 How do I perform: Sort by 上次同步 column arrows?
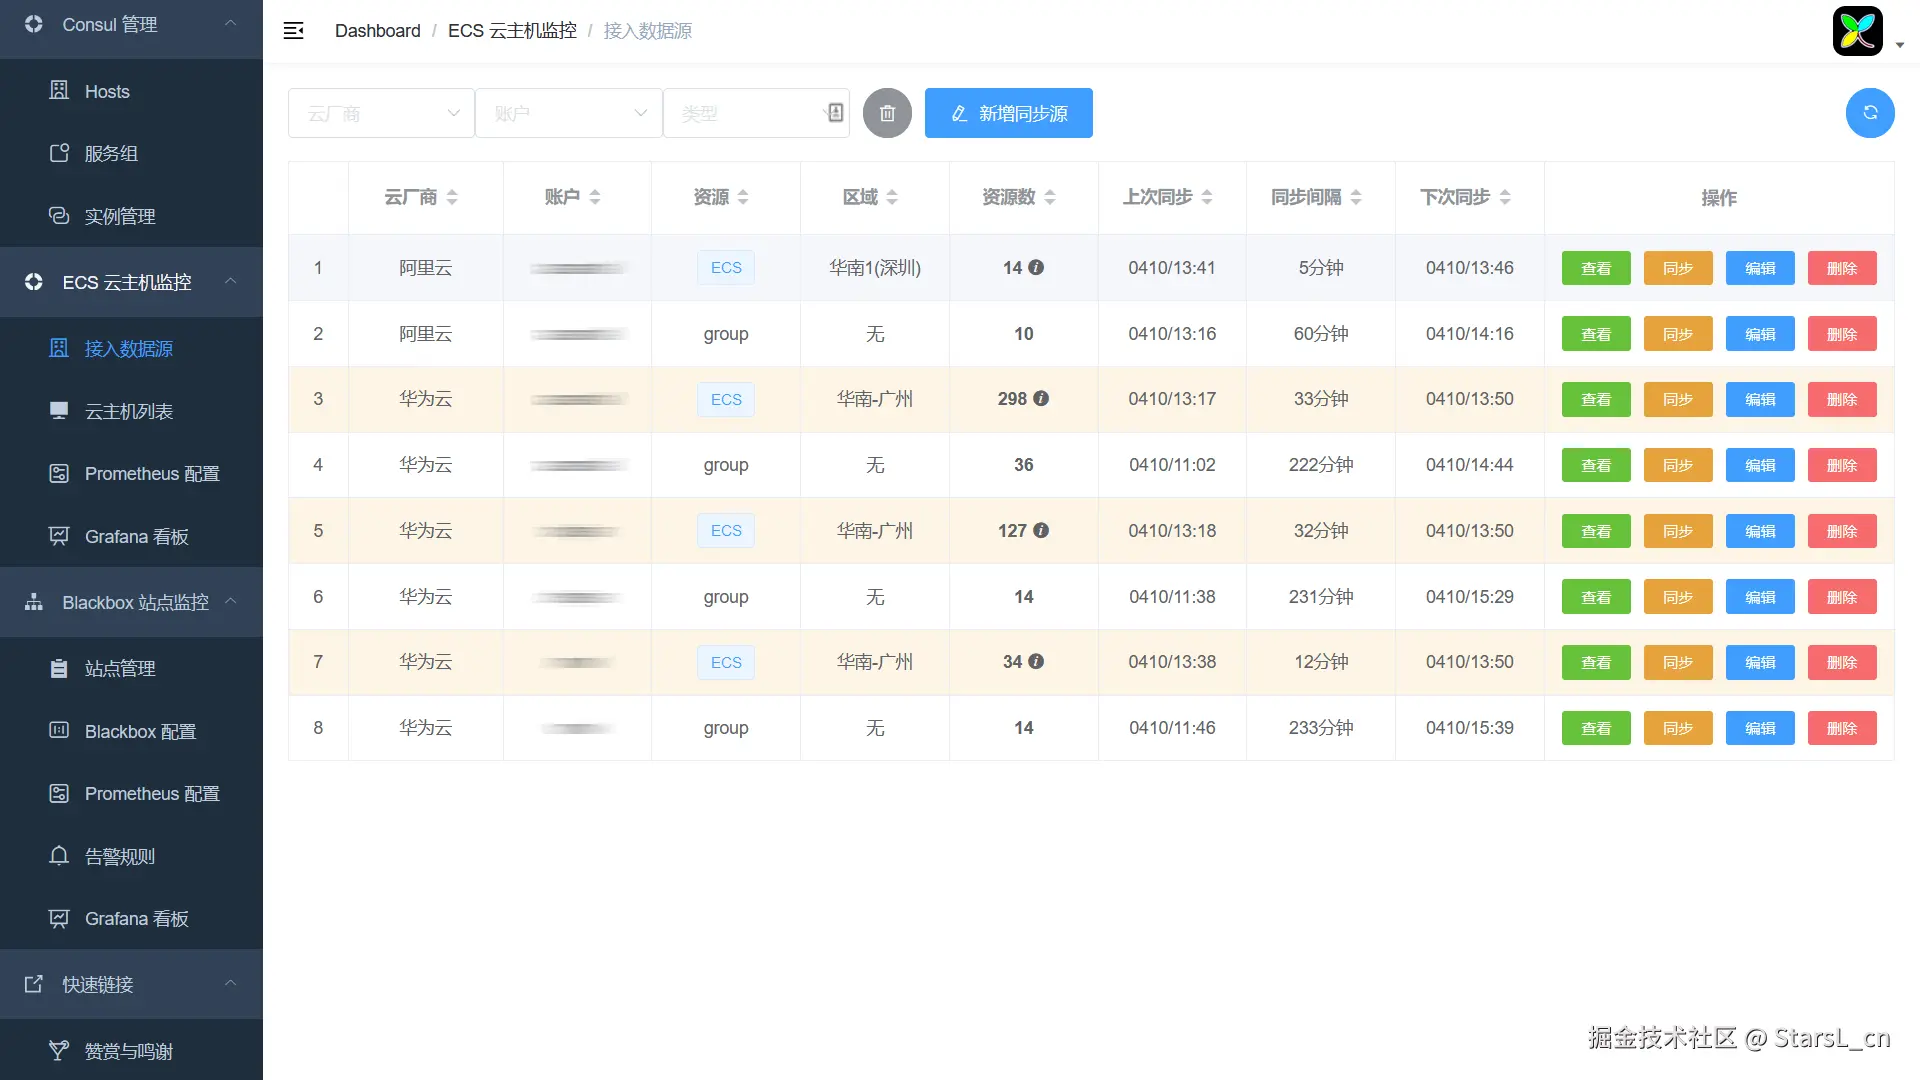click(x=1206, y=197)
